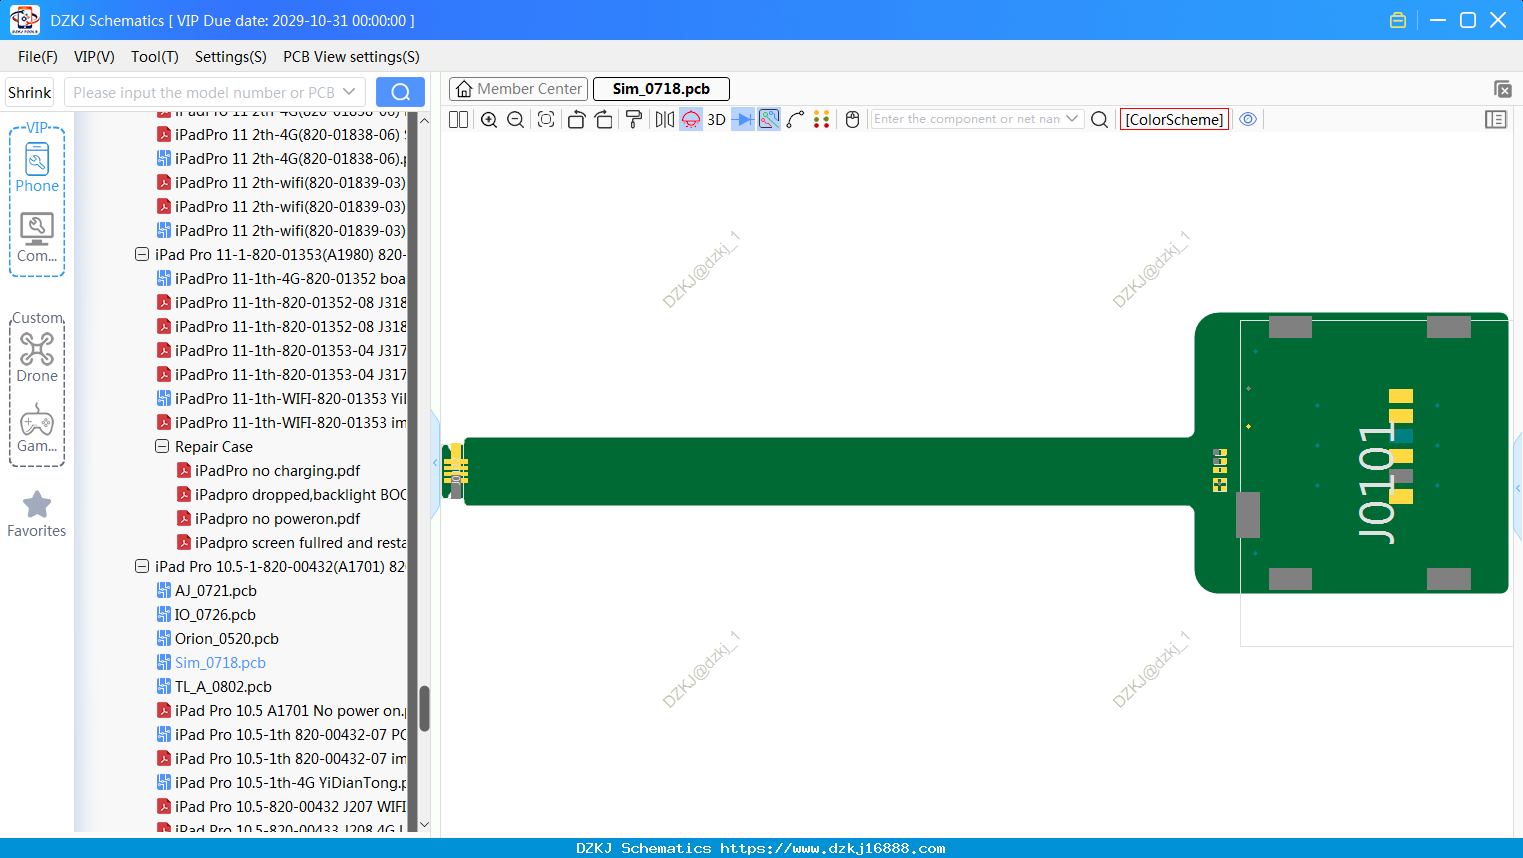Open iPadpro screen fullred repair case
1523x858 pixels.
(292, 543)
